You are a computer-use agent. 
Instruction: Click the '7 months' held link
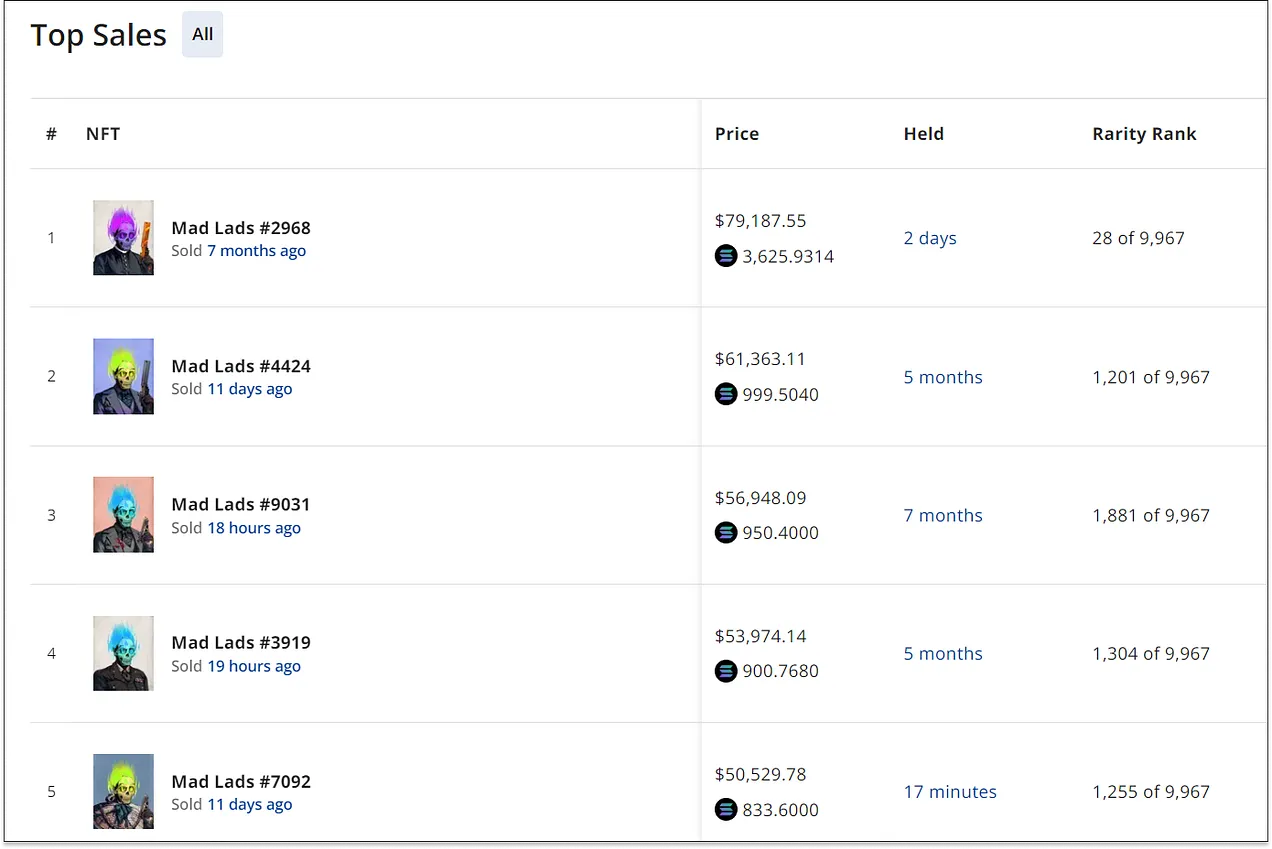pyautogui.click(x=943, y=515)
